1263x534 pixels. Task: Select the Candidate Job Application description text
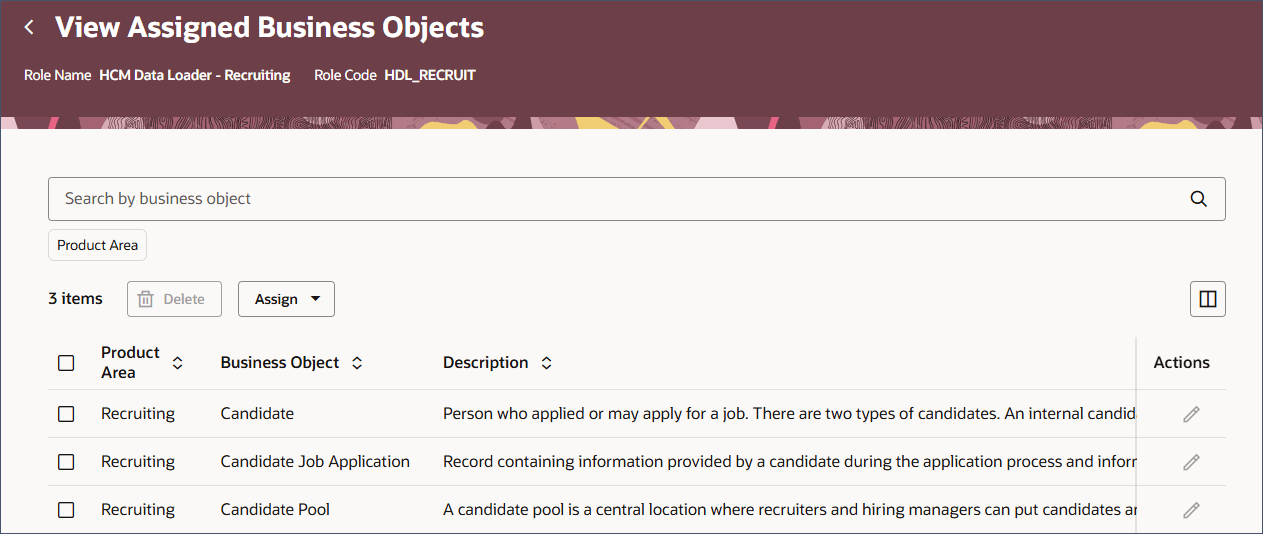coord(788,462)
